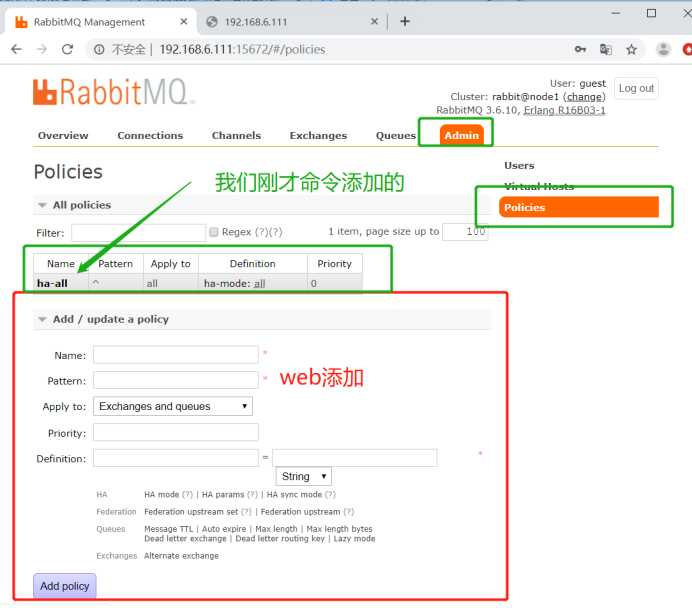Insert the Alternate exchange shortcut
The width and height of the screenshot is (692, 608).
coord(181,556)
